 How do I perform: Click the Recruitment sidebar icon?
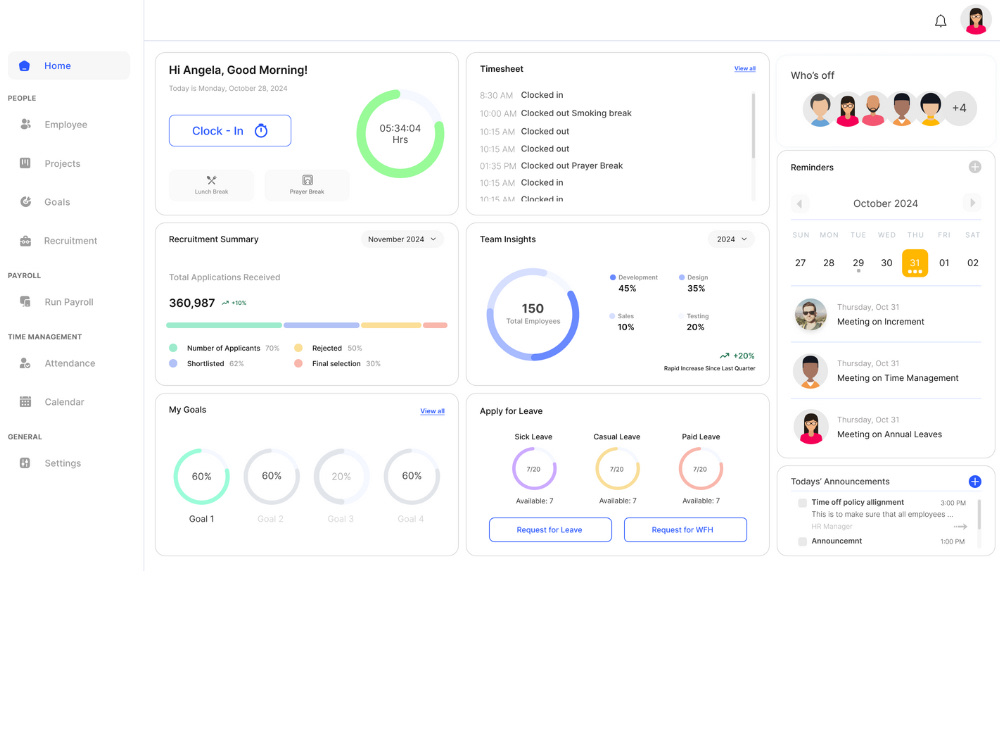click(x=26, y=240)
